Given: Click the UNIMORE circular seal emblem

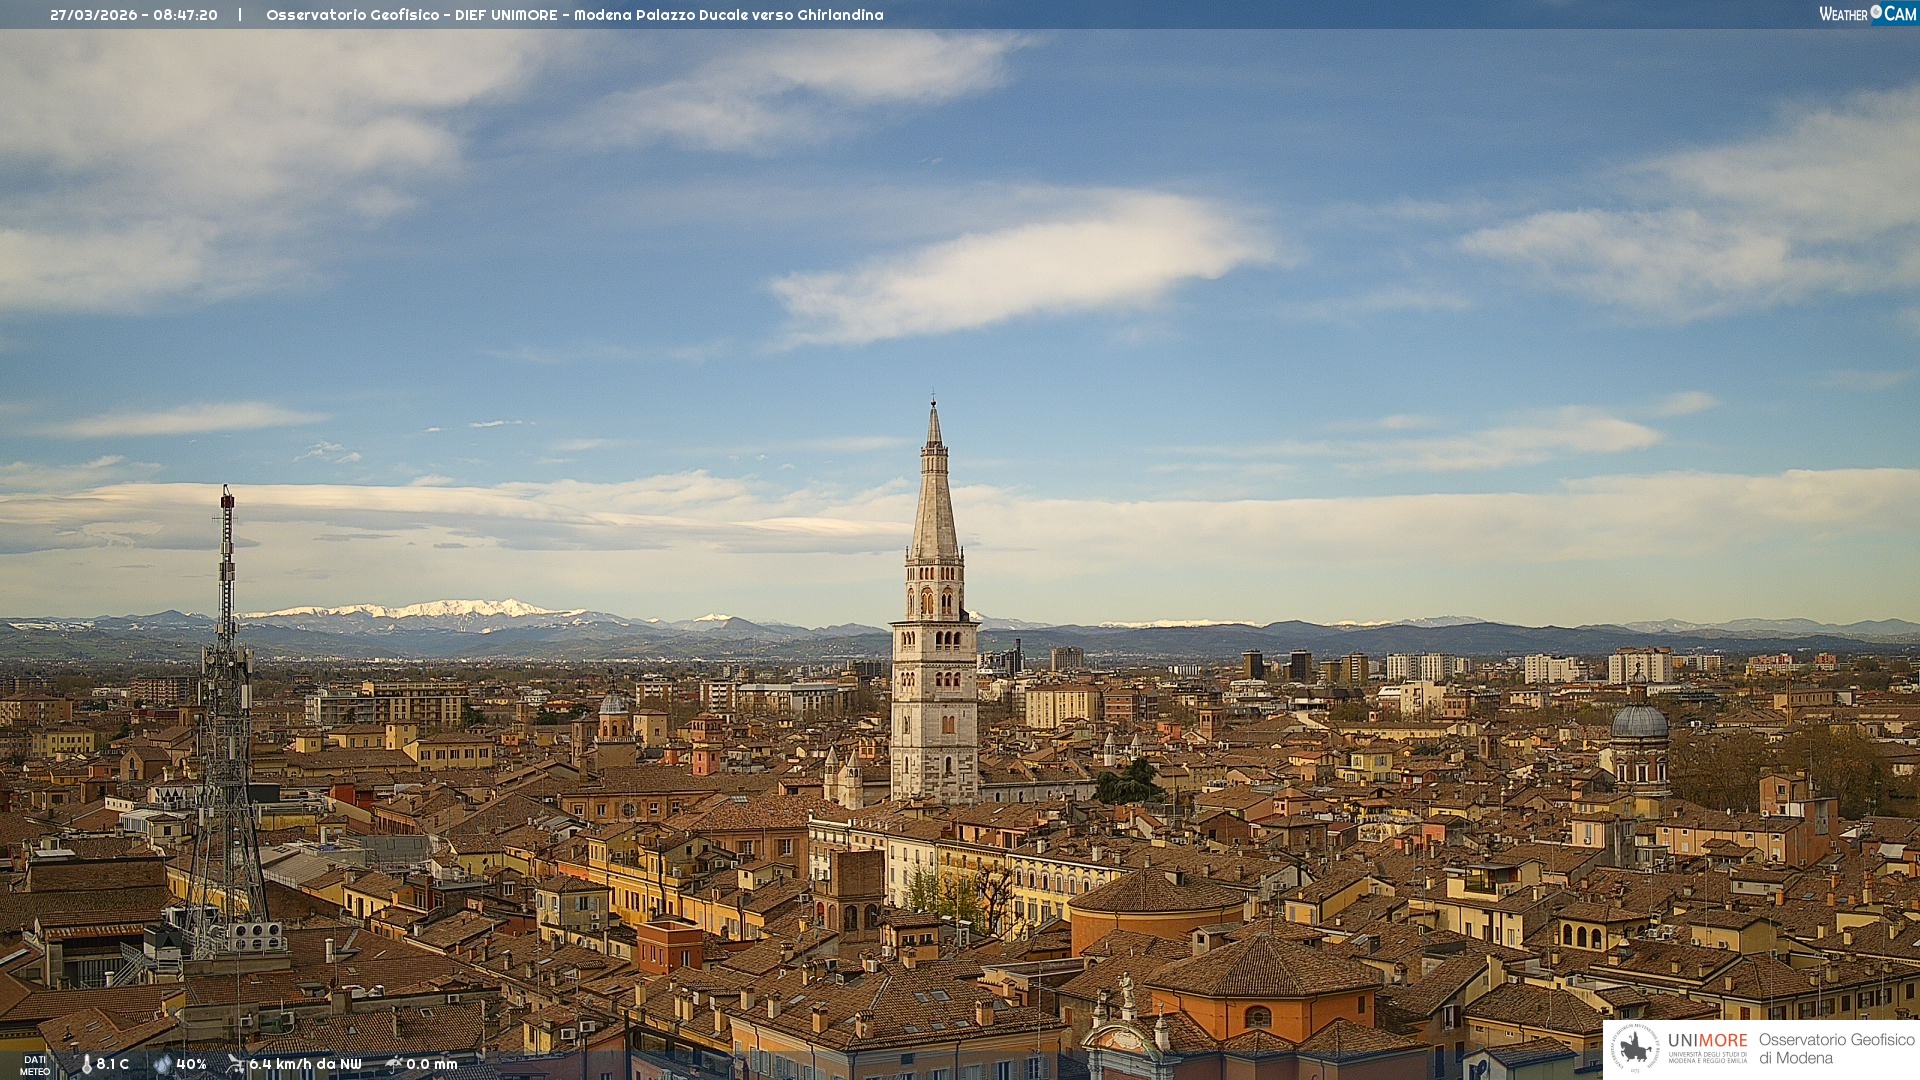Looking at the screenshot, I should [x=1635, y=1047].
